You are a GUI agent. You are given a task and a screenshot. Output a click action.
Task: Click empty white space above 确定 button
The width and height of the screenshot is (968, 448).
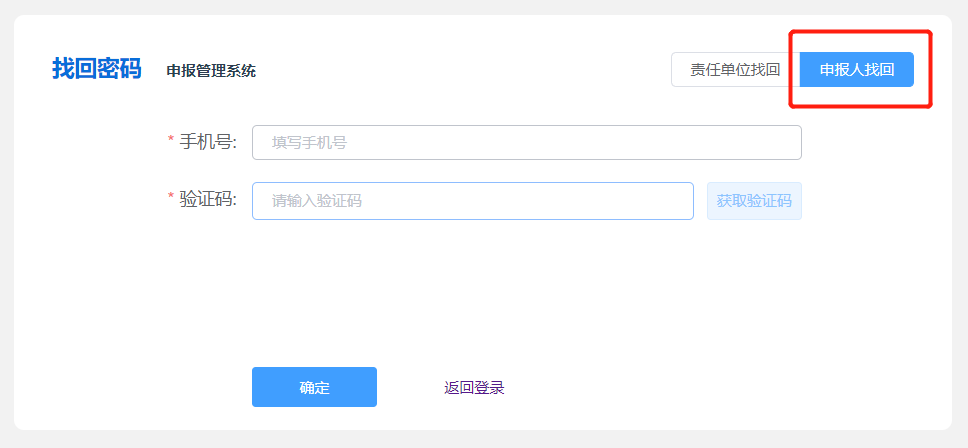tap(314, 300)
